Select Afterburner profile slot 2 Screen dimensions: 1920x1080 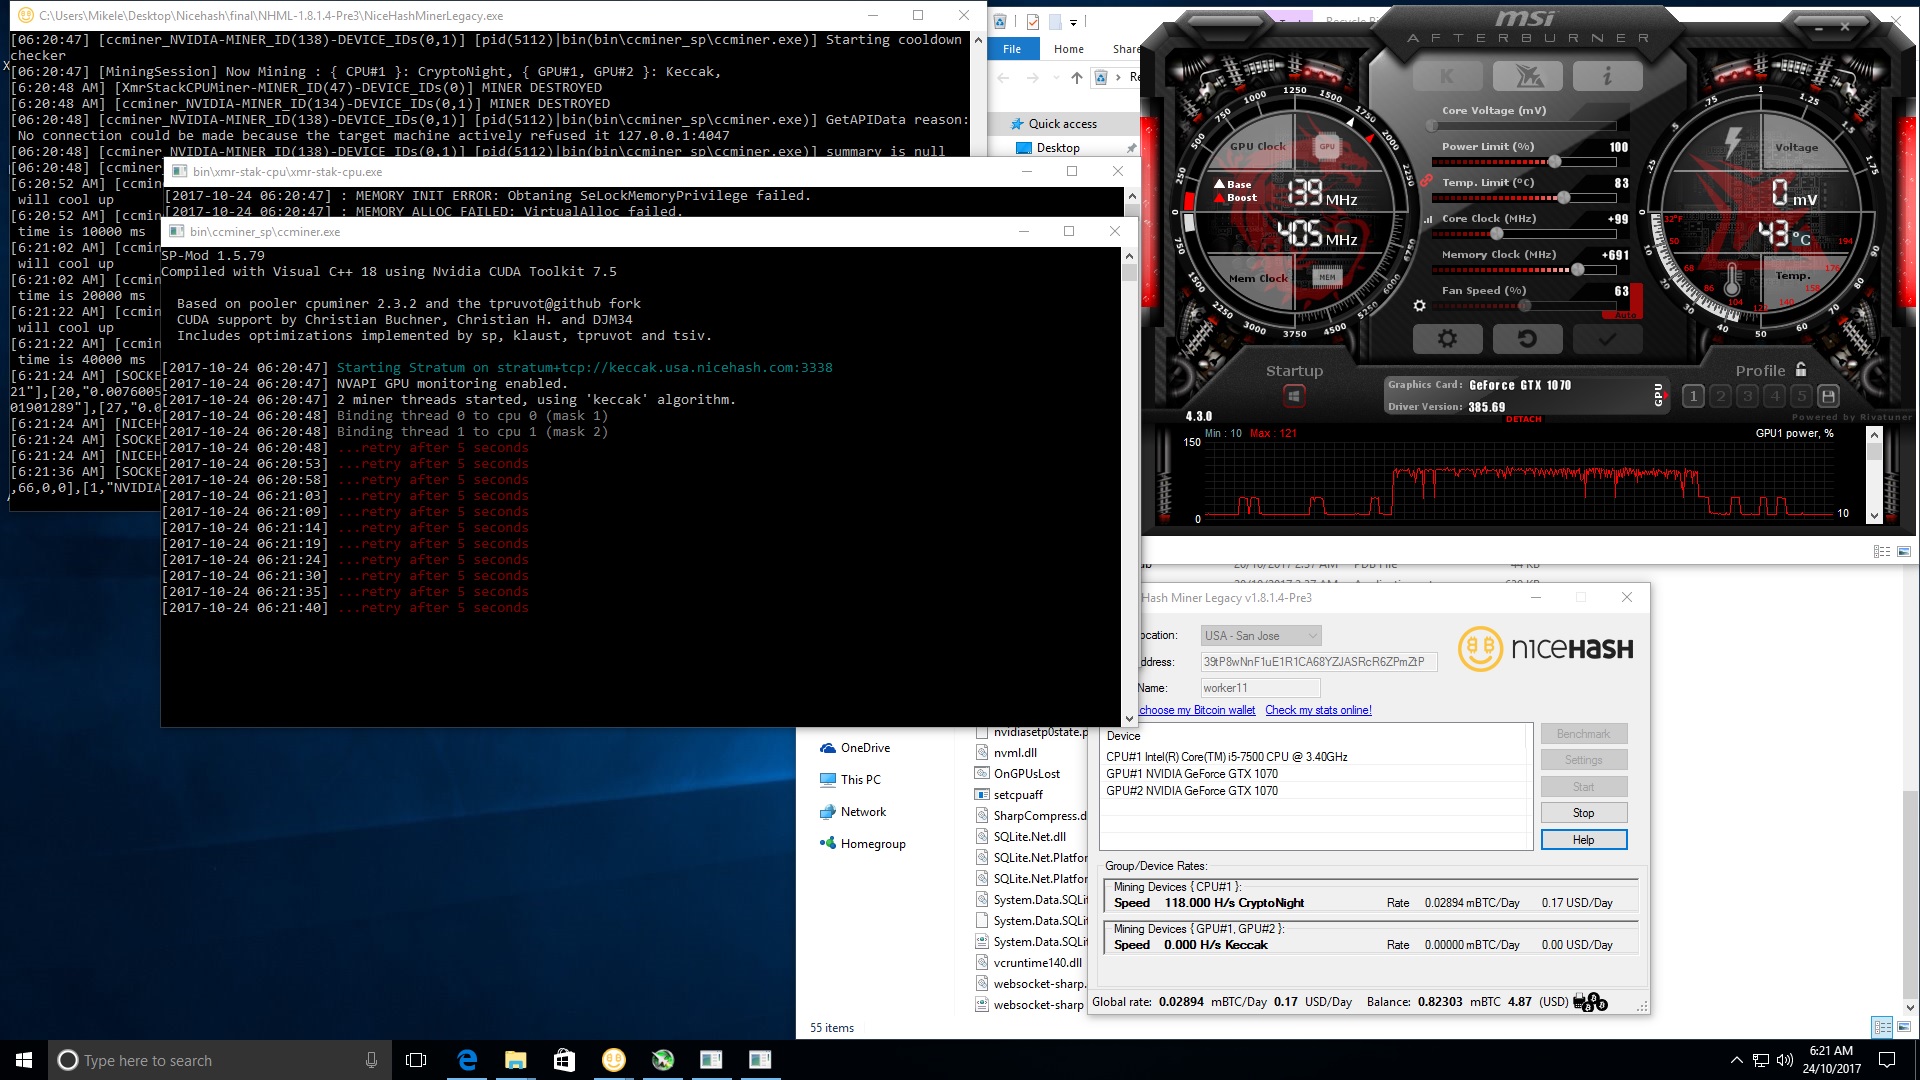1720,396
